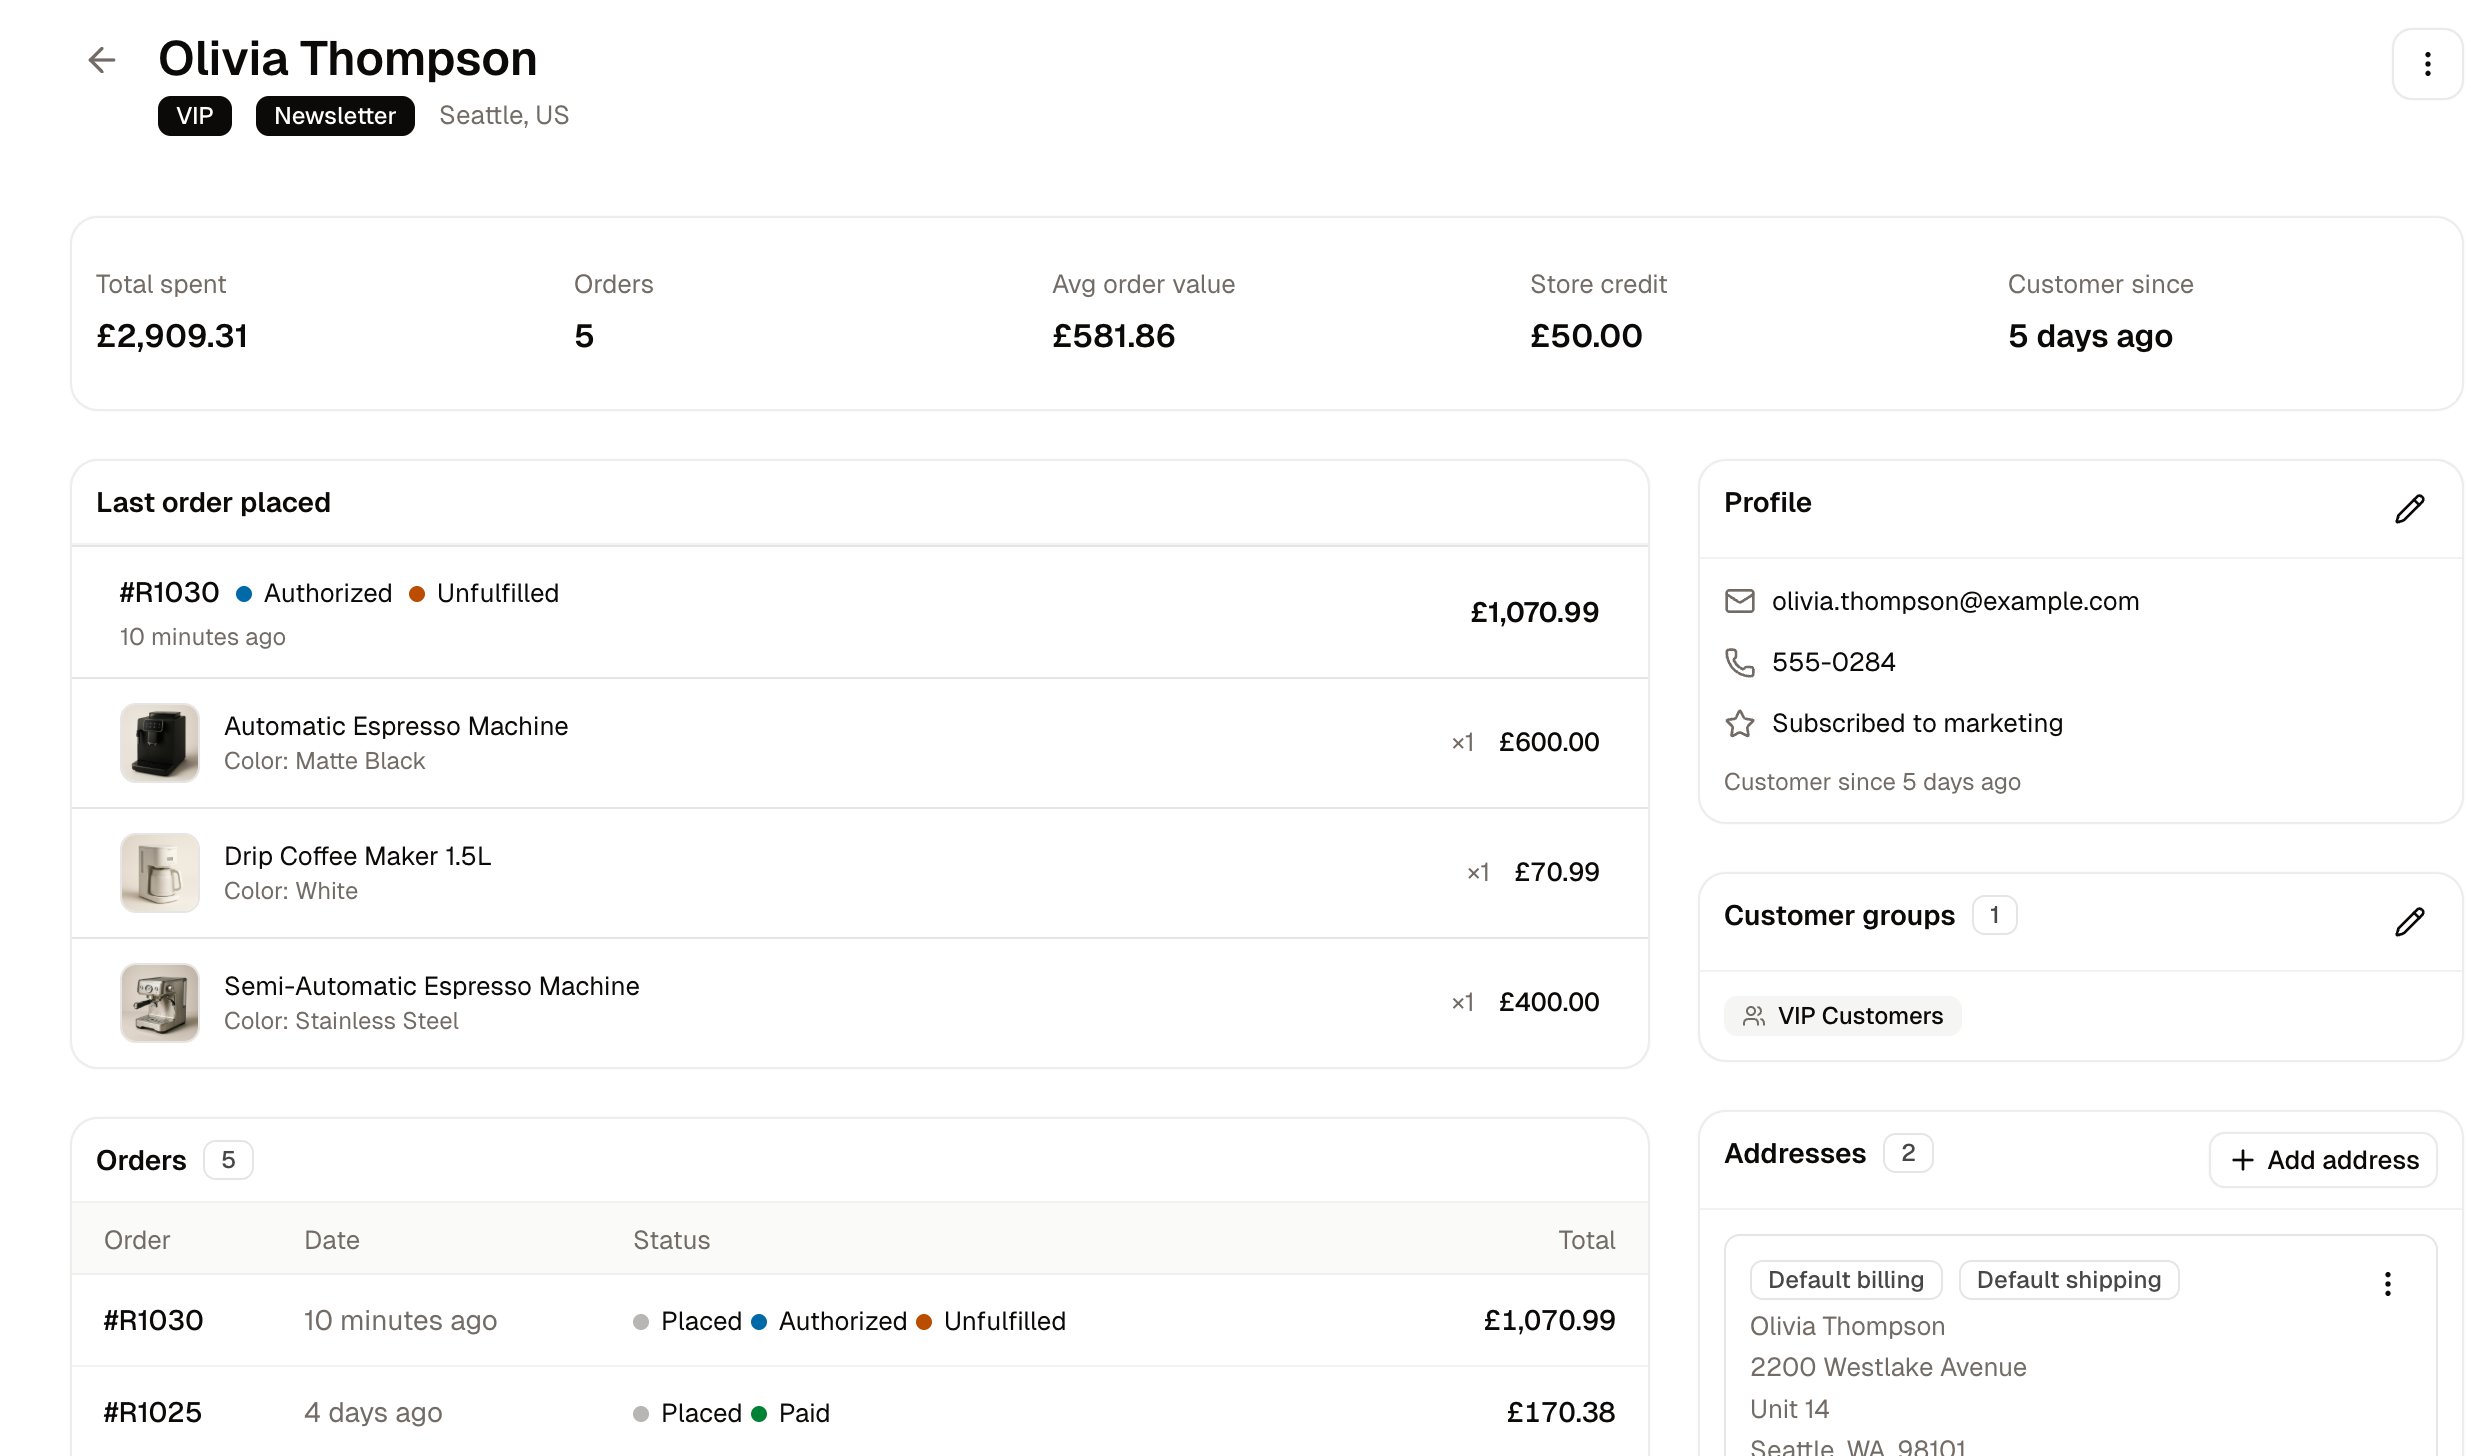Click the star icon beside Subscribed to marketing
Image resolution: width=2488 pixels, height=1456 pixels.
pos(1740,723)
